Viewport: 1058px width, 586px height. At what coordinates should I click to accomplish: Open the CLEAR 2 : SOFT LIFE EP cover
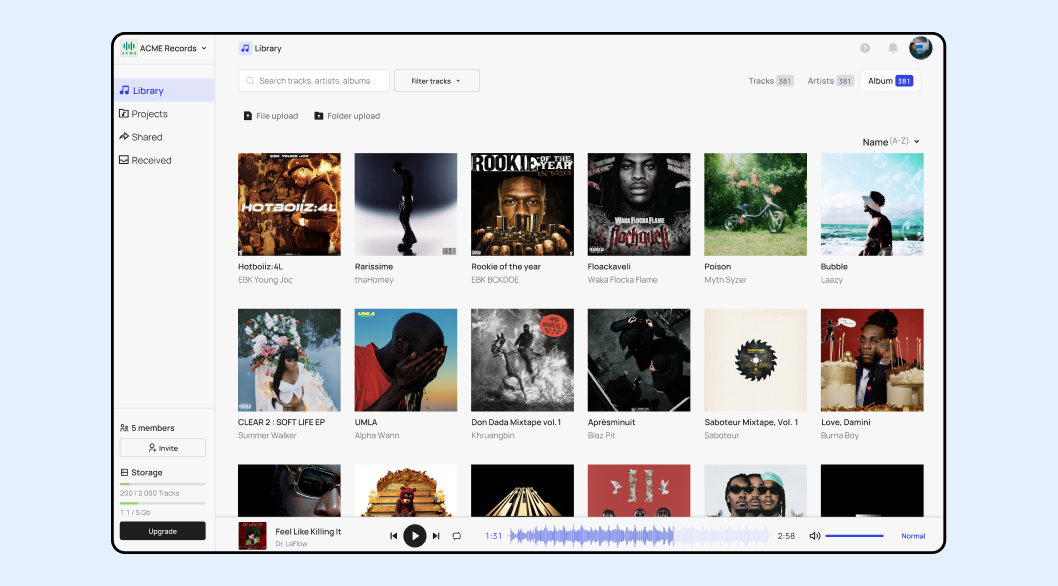pyautogui.click(x=289, y=360)
